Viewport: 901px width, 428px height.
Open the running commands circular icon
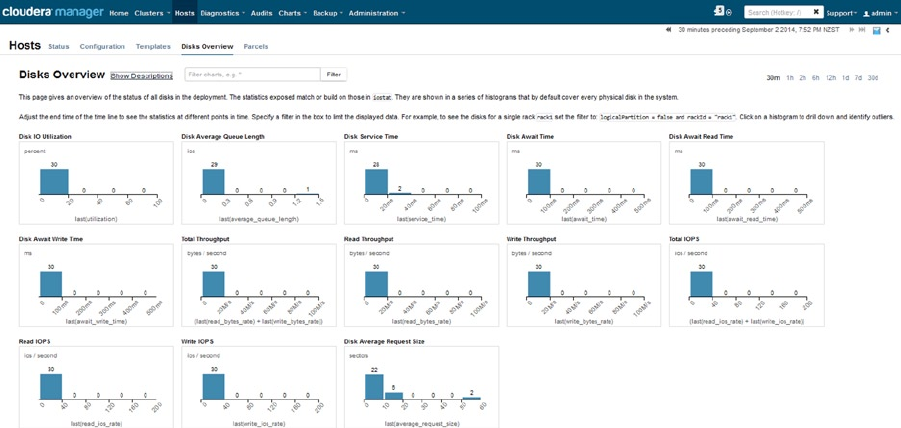point(729,13)
